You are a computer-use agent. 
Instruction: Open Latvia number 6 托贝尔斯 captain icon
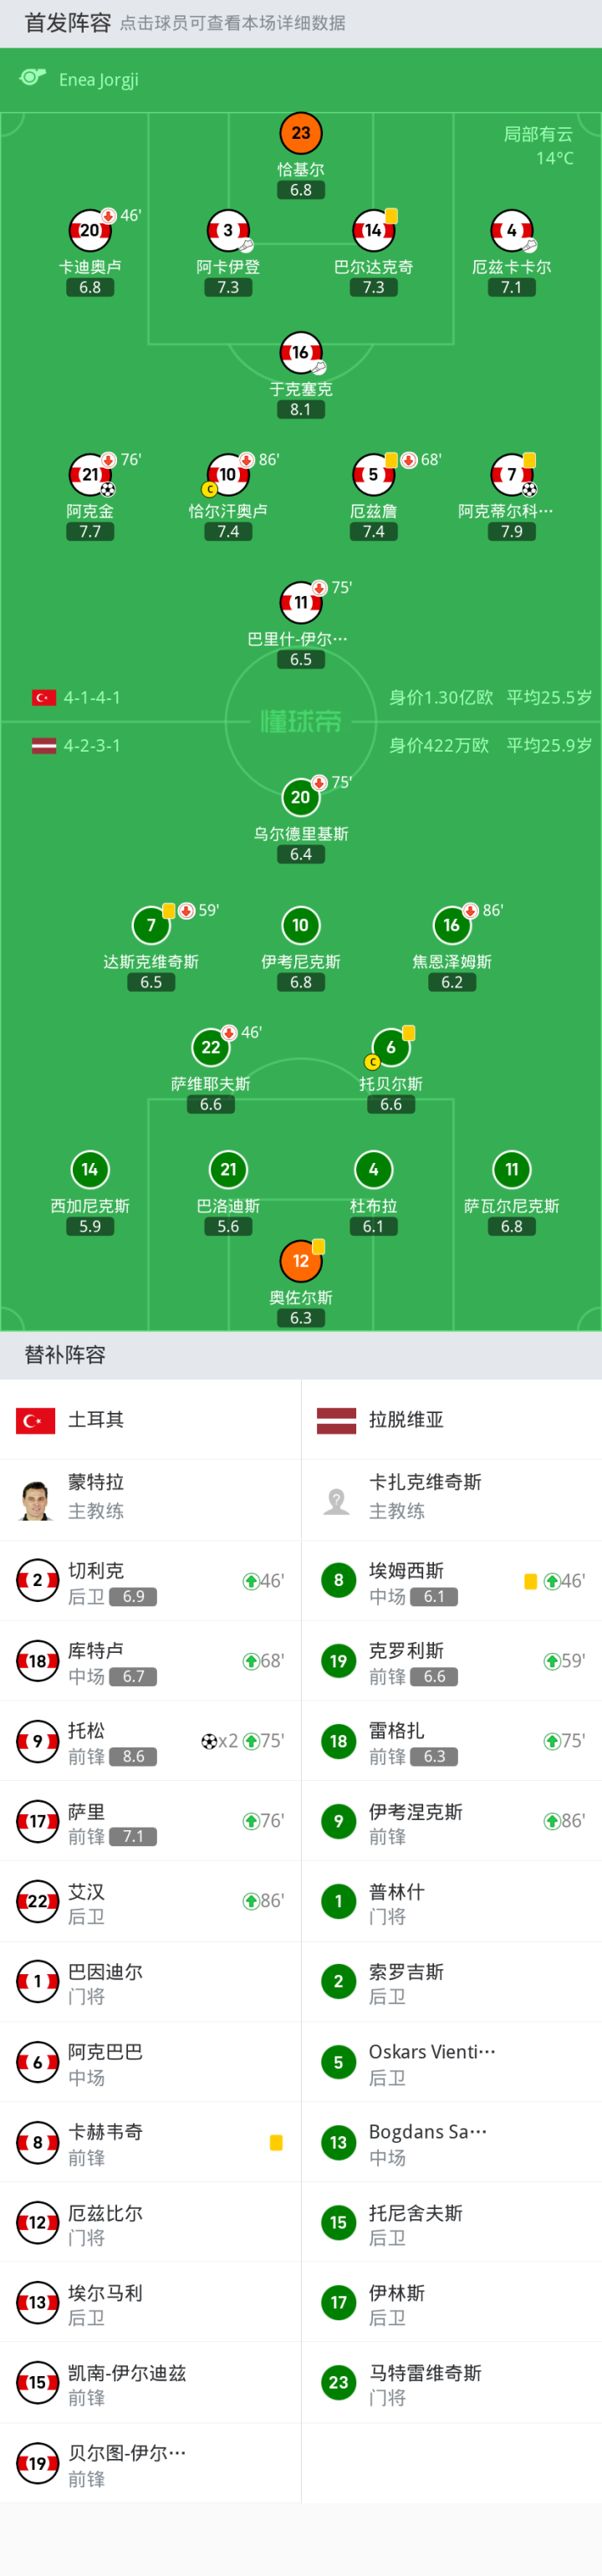tap(391, 1047)
